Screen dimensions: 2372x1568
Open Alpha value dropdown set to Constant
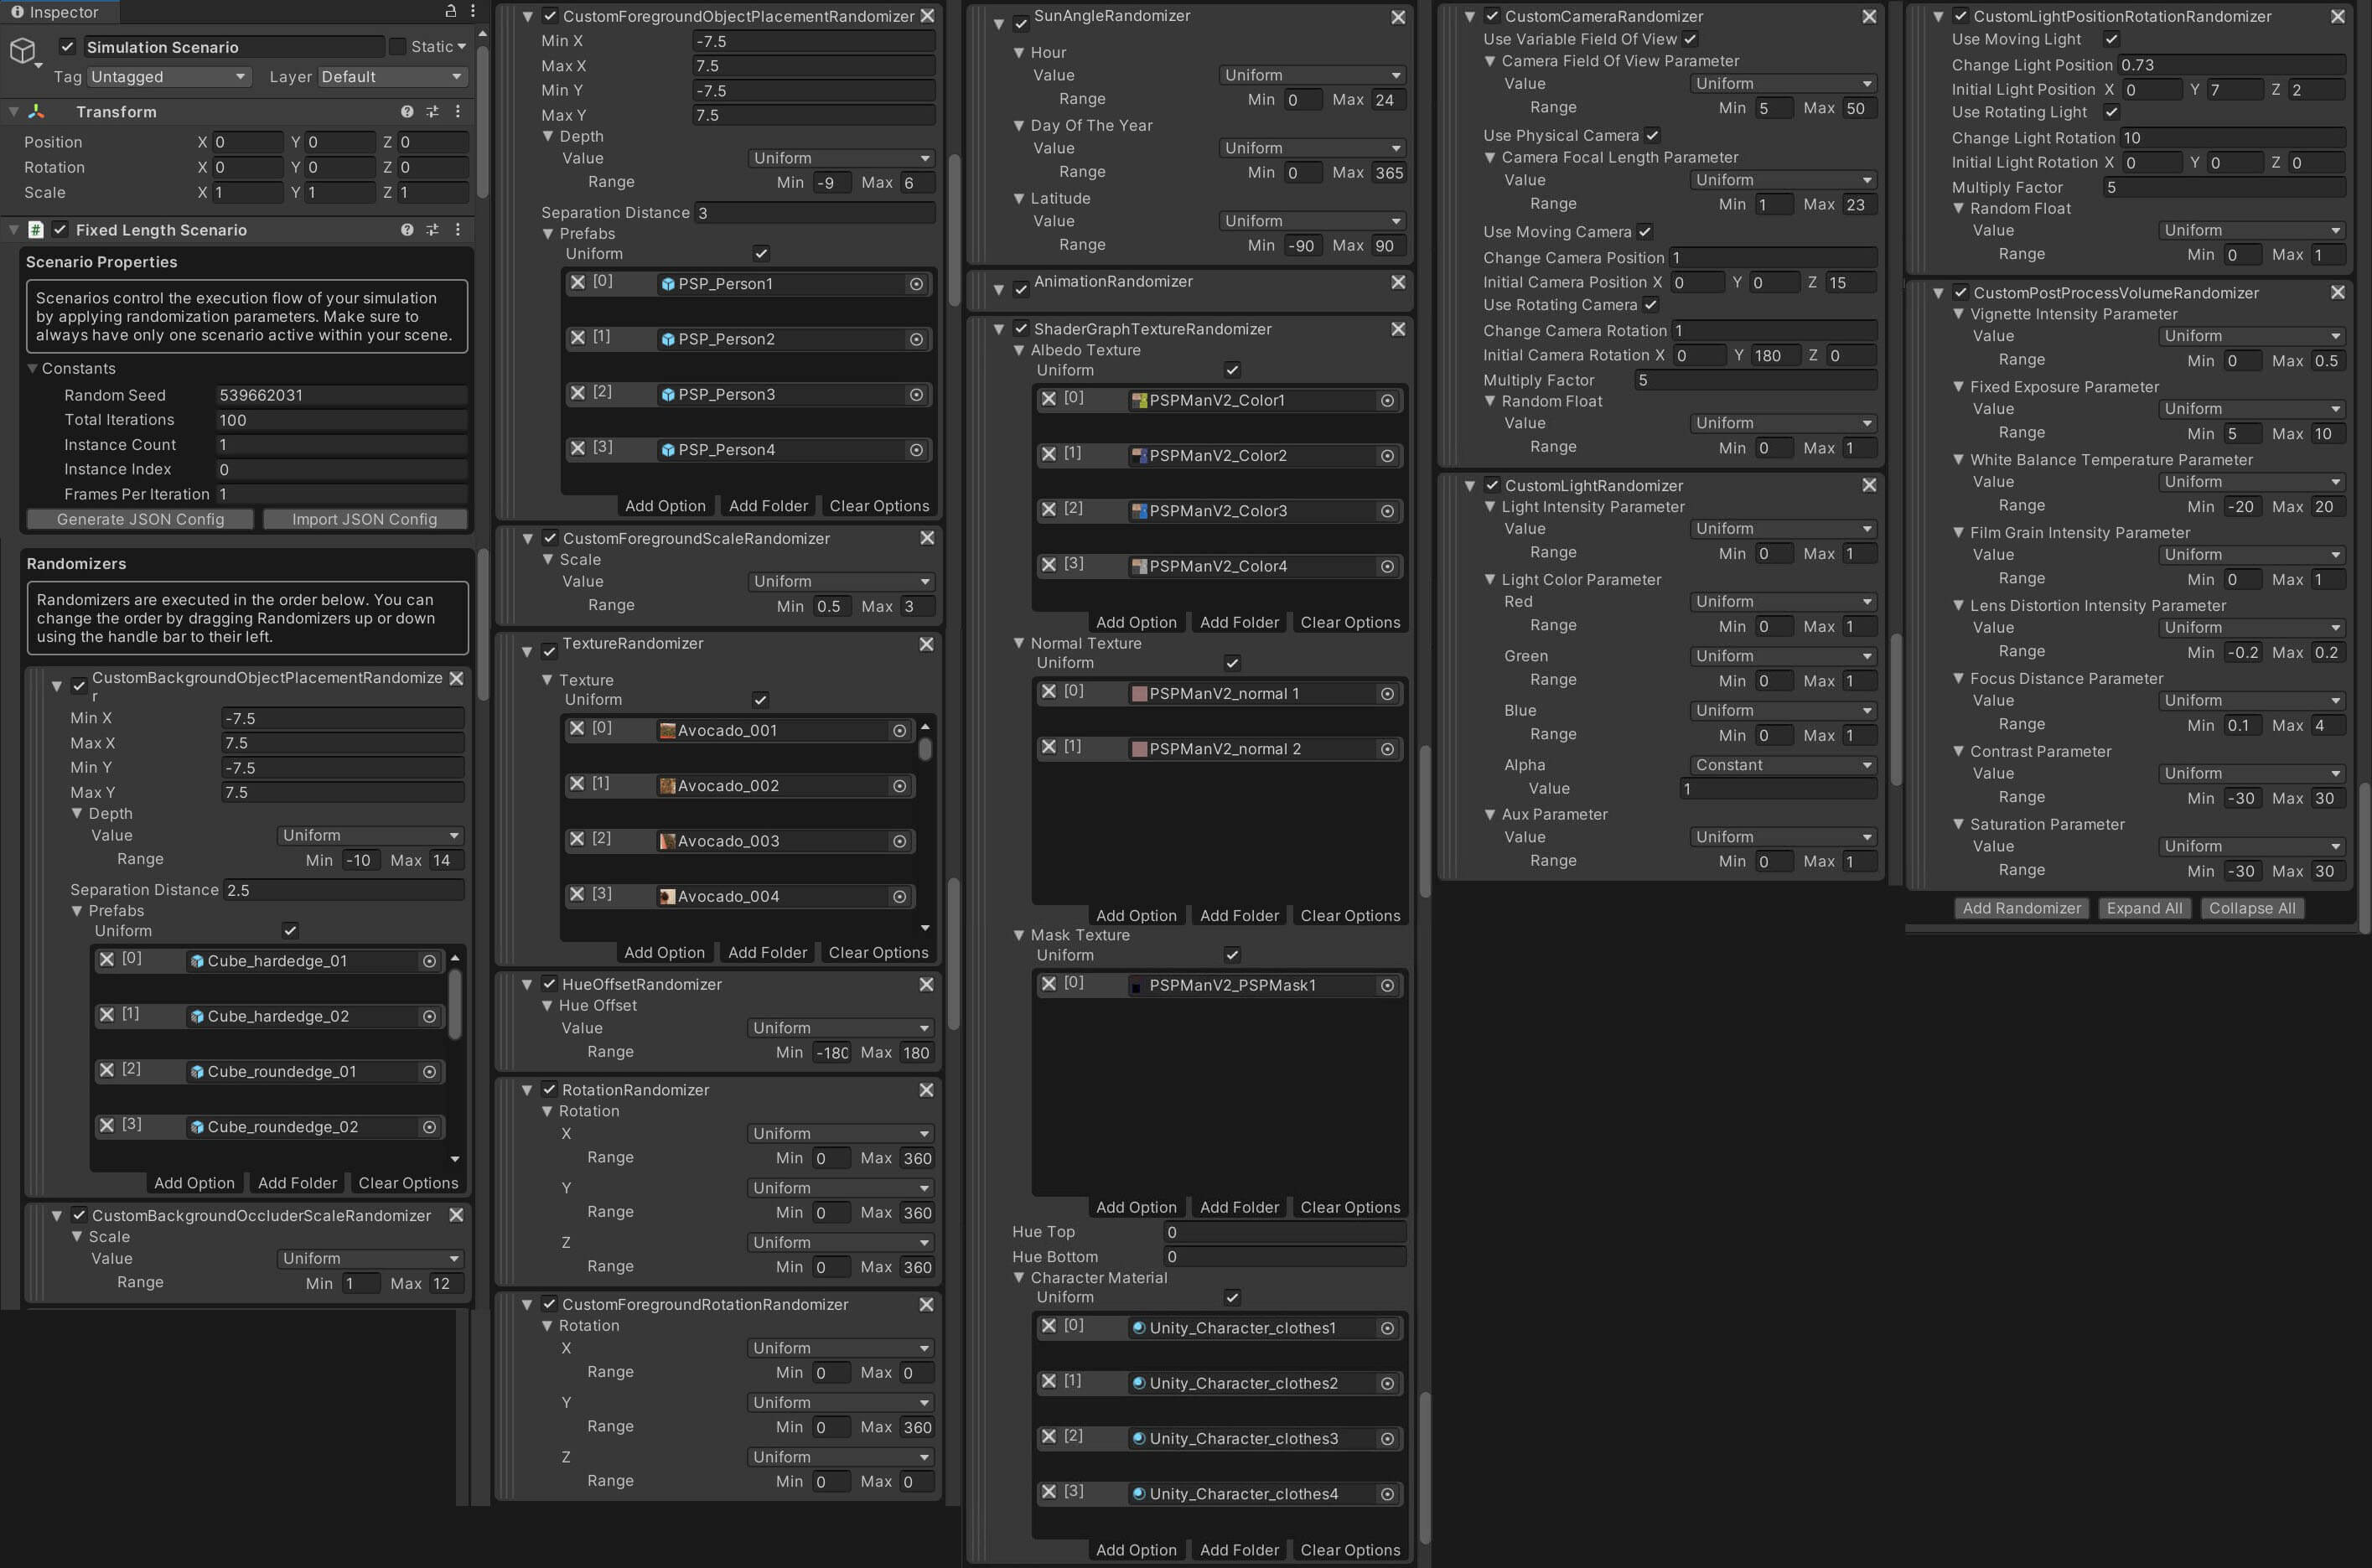(1782, 765)
